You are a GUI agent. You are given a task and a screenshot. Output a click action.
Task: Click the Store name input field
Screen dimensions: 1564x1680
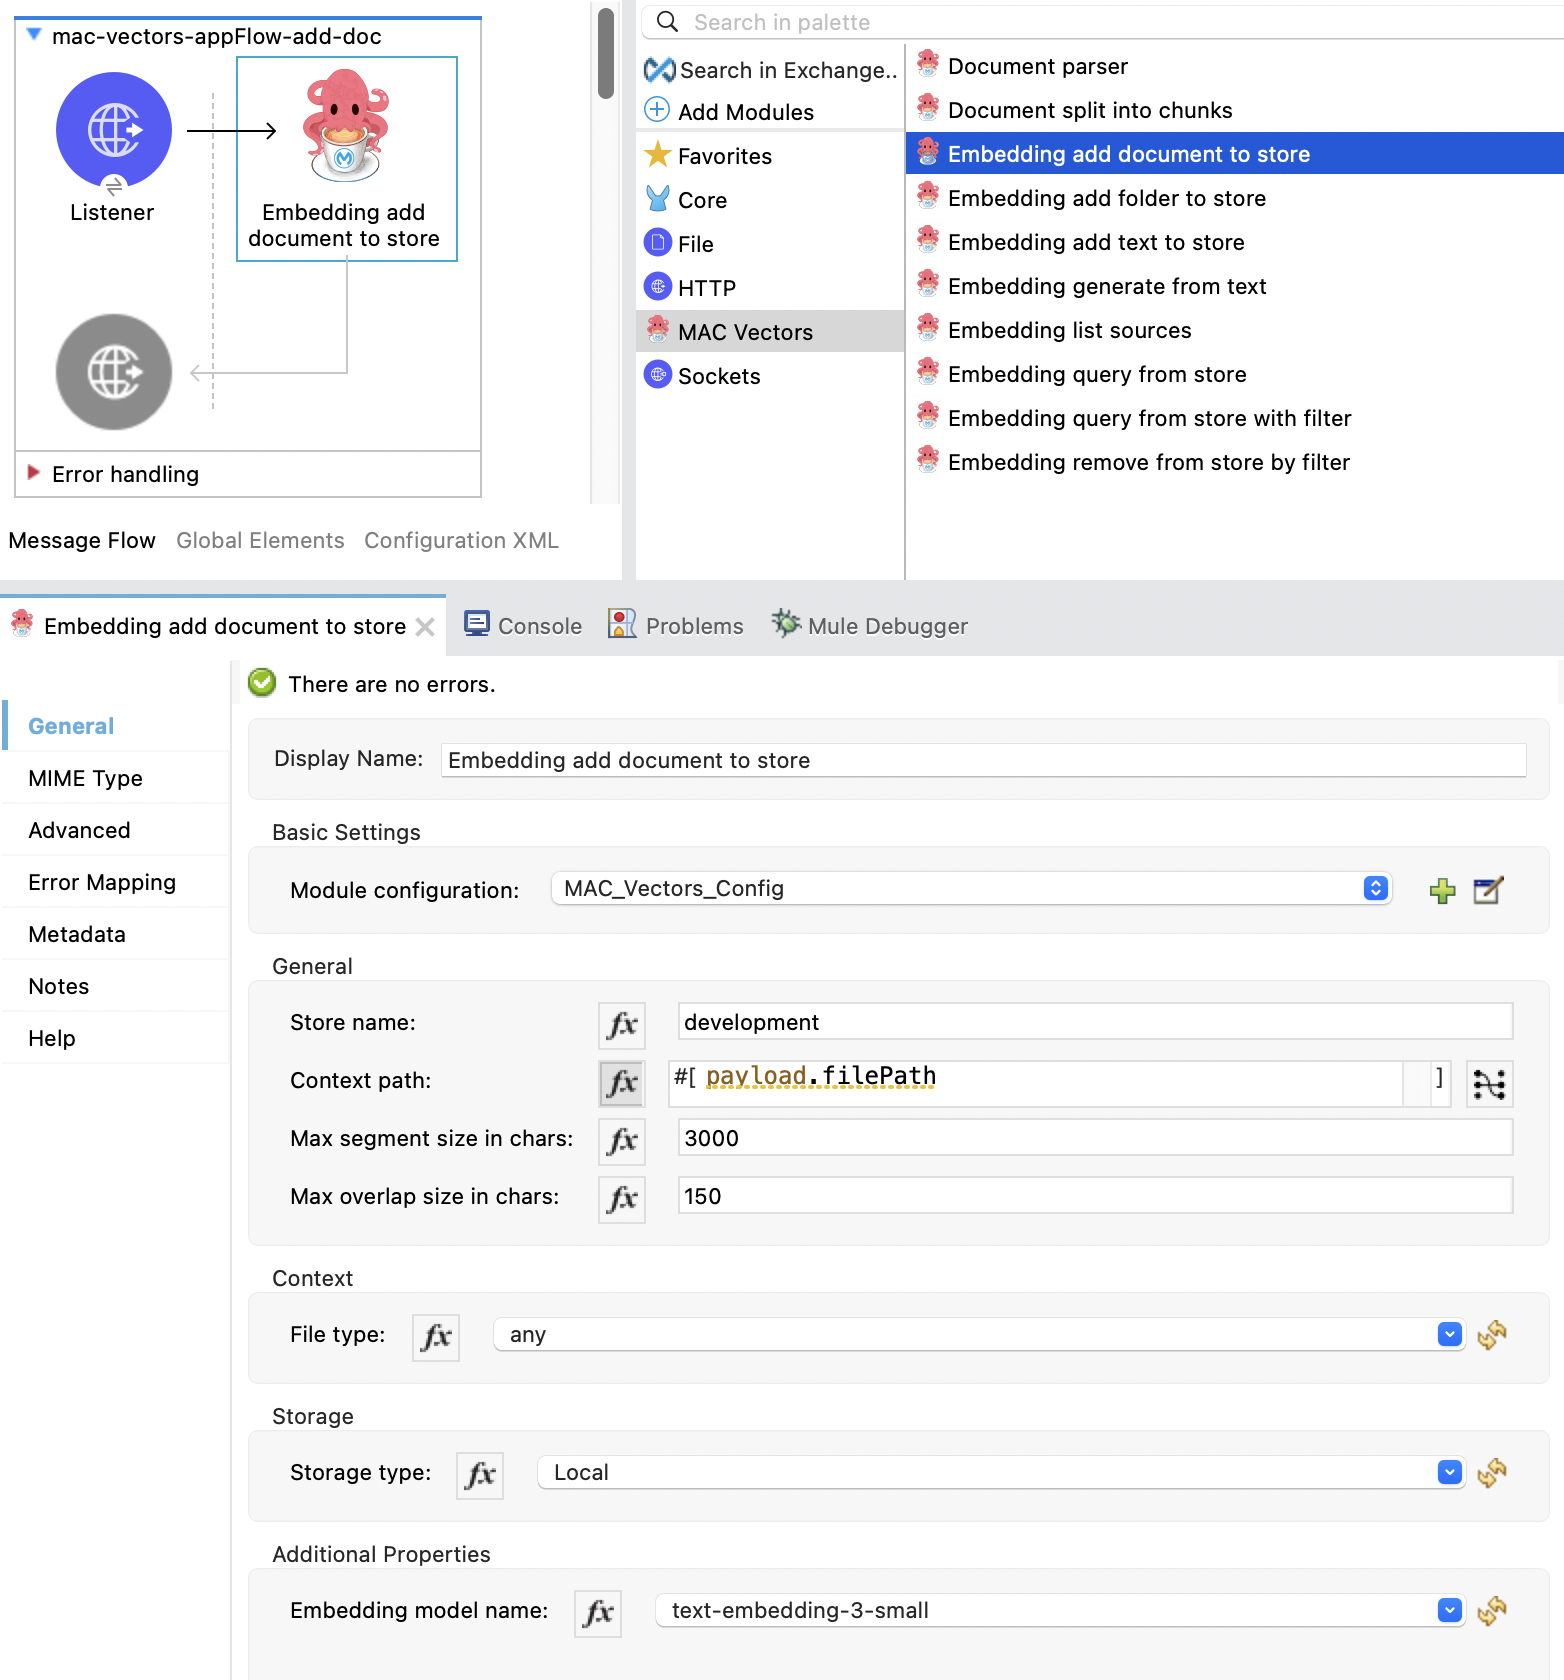pyautogui.click(x=1095, y=1022)
